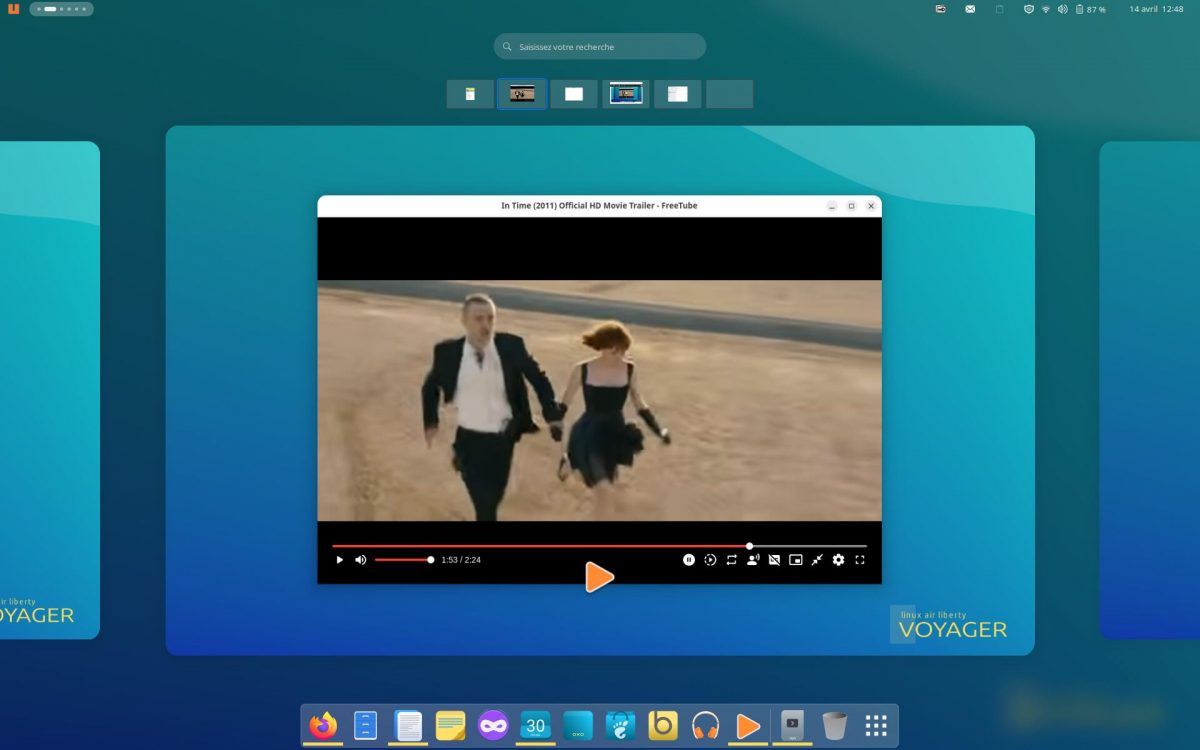
Task: Mute the video with the speaker icon
Action: tap(361, 560)
